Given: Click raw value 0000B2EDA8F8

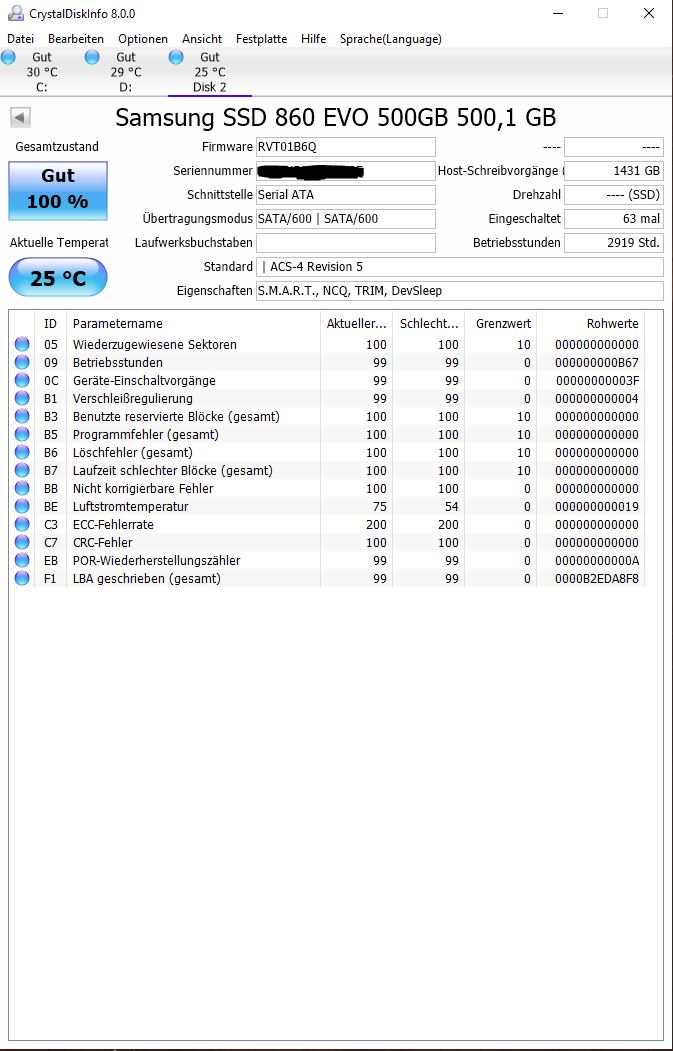Looking at the screenshot, I should pyautogui.click(x=597, y=578).
